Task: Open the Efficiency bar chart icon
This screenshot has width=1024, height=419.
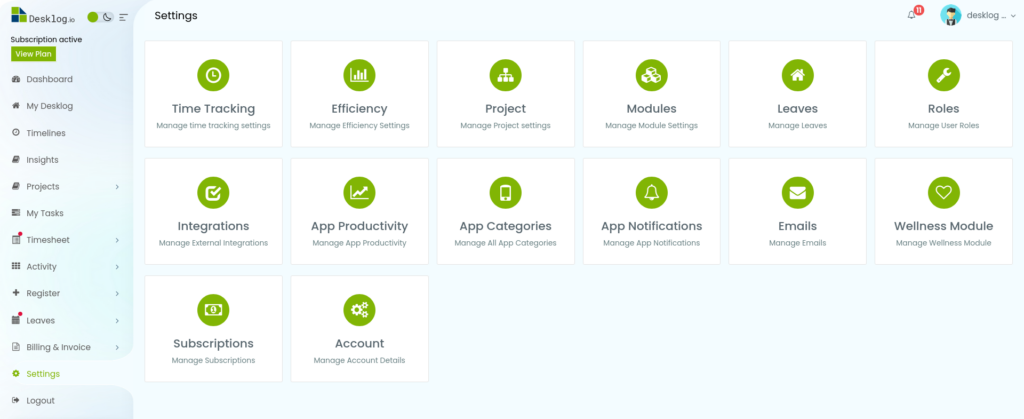Action: click(x=359, y=75)
